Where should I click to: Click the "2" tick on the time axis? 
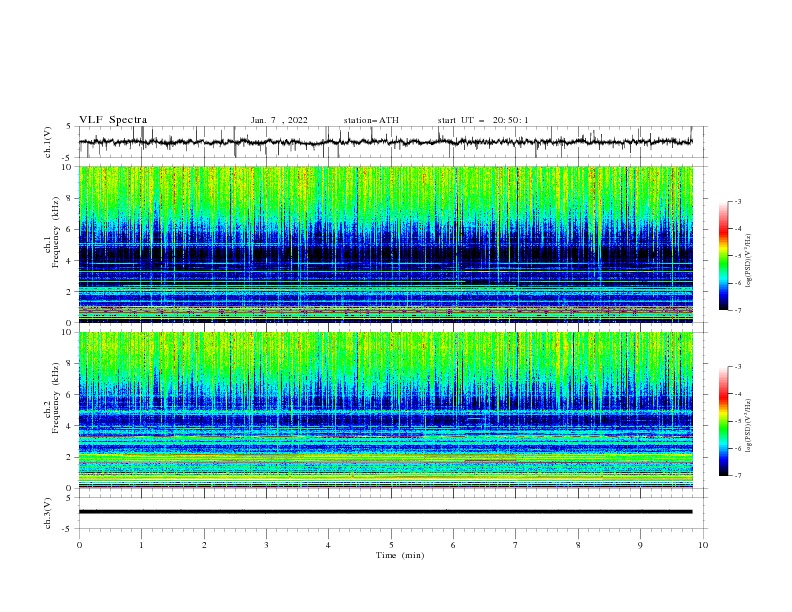[204, 545]
